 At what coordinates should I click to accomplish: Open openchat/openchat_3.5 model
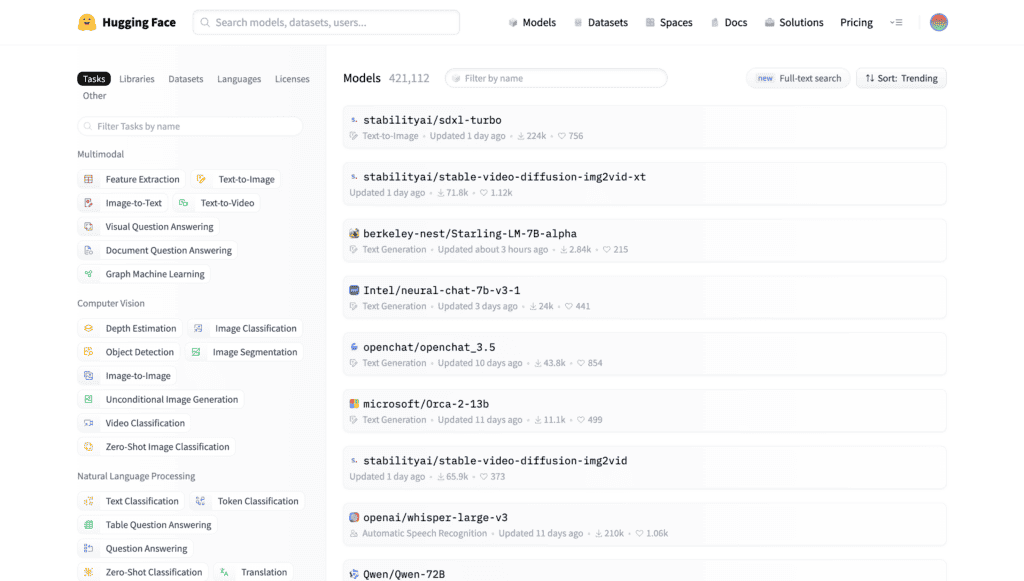645,354
